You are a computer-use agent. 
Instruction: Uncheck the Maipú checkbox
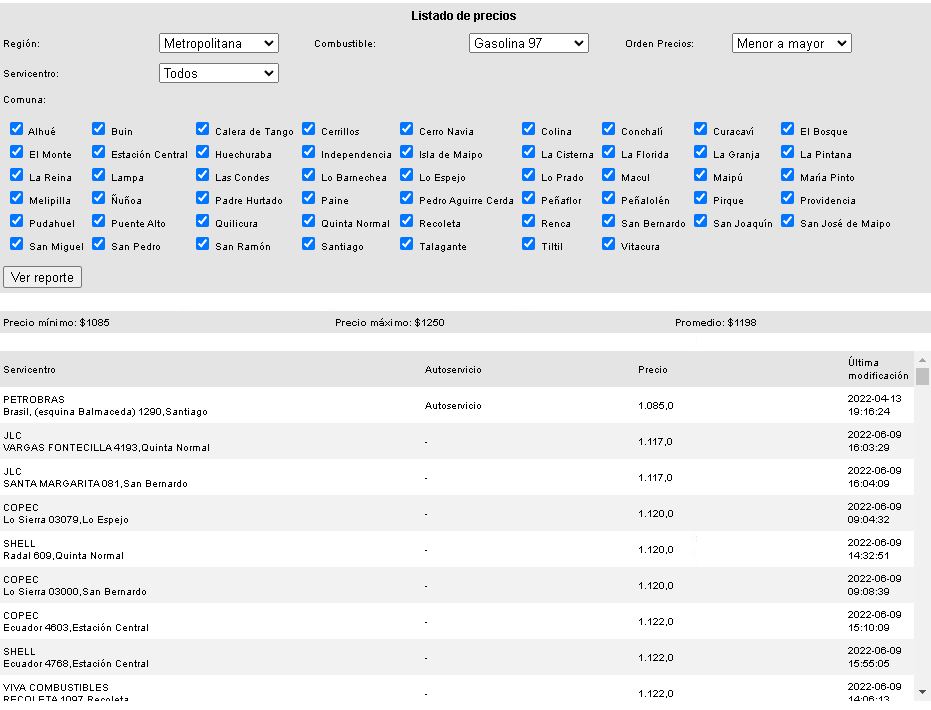click(x=701, y=175)
